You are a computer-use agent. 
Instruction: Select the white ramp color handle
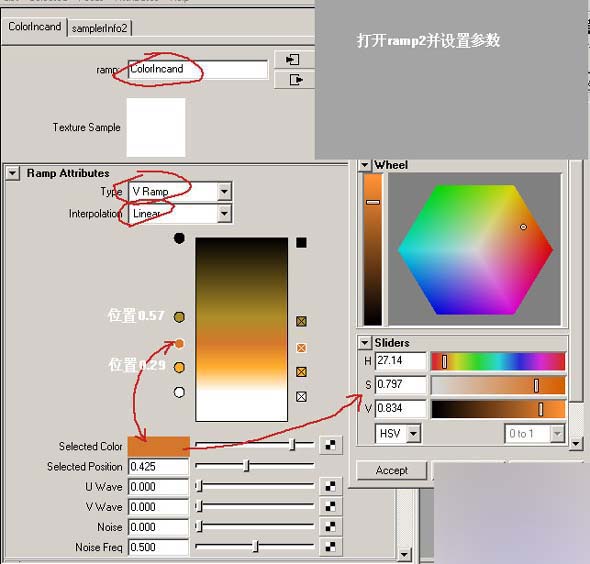[179, 392]
